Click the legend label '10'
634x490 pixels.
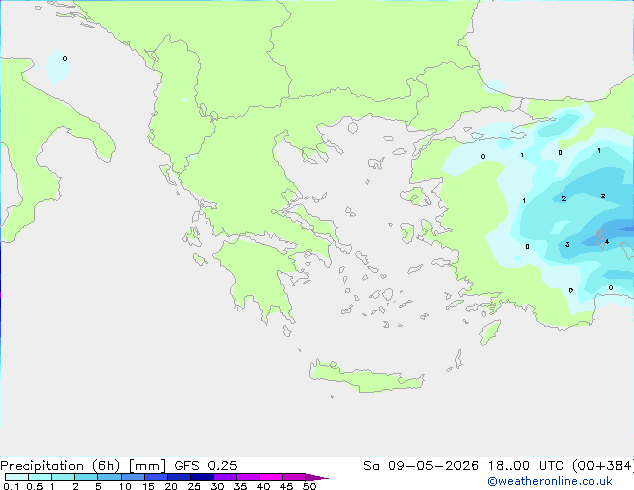[x=125, y=486]
